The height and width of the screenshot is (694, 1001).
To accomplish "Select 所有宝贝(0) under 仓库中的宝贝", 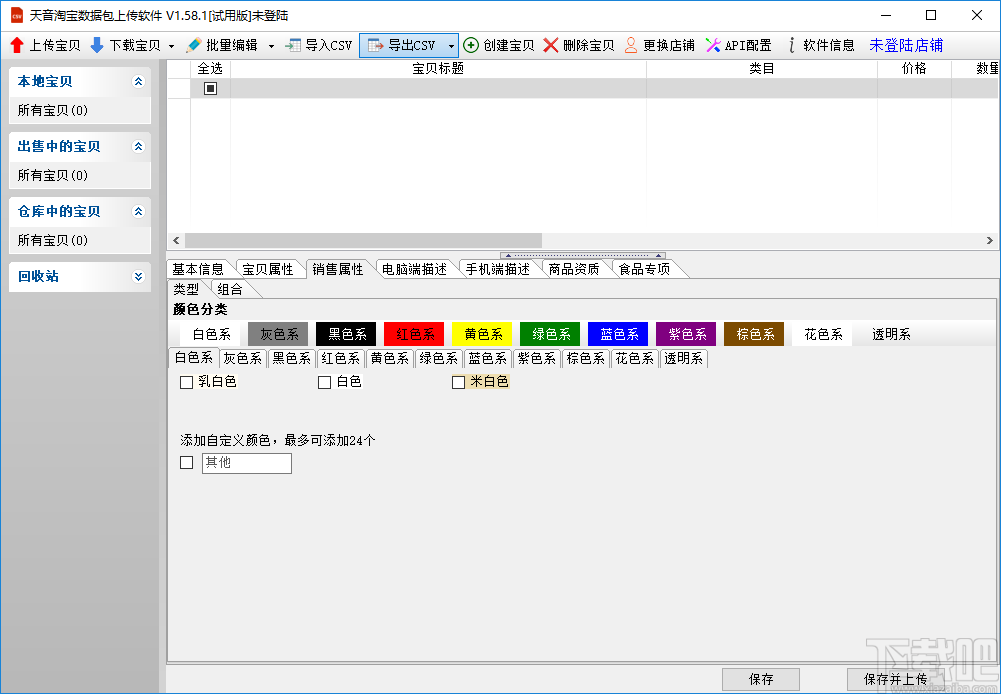I will (x=52, y=241).
